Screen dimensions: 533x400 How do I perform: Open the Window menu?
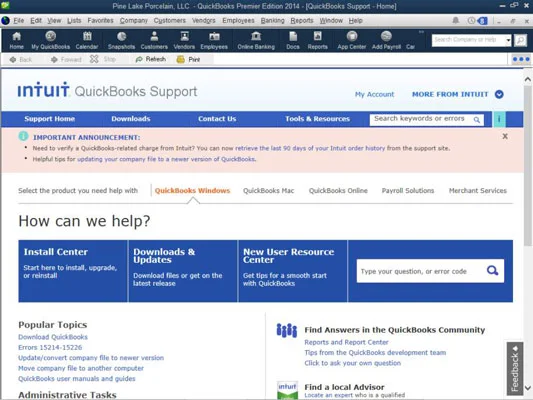(x=331, y=21)
